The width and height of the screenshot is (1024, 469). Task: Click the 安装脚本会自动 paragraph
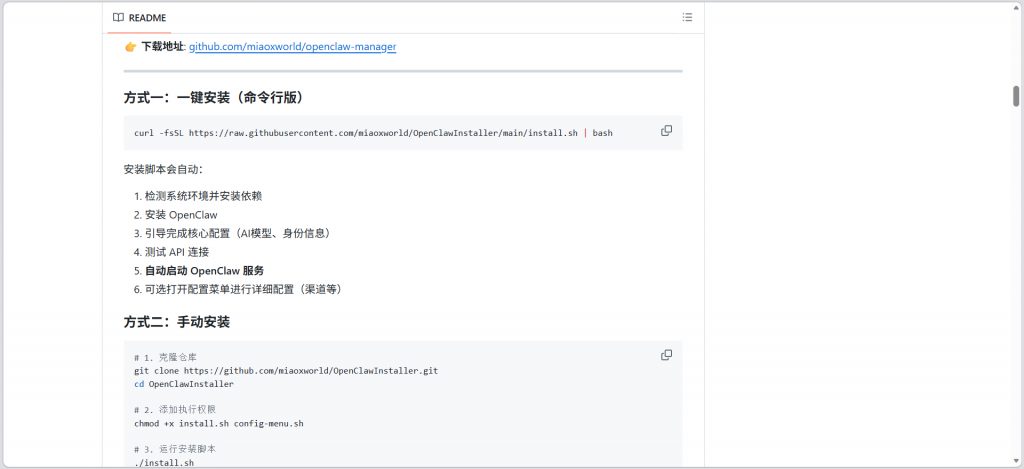point(163,170)
